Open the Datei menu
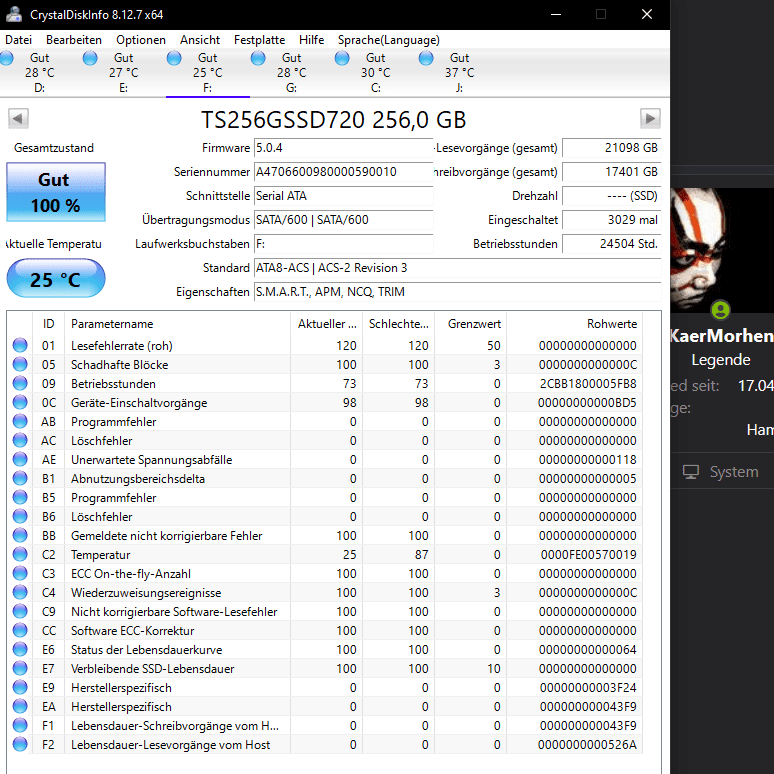Screen dimensions: 774x774 coord(18,40)
